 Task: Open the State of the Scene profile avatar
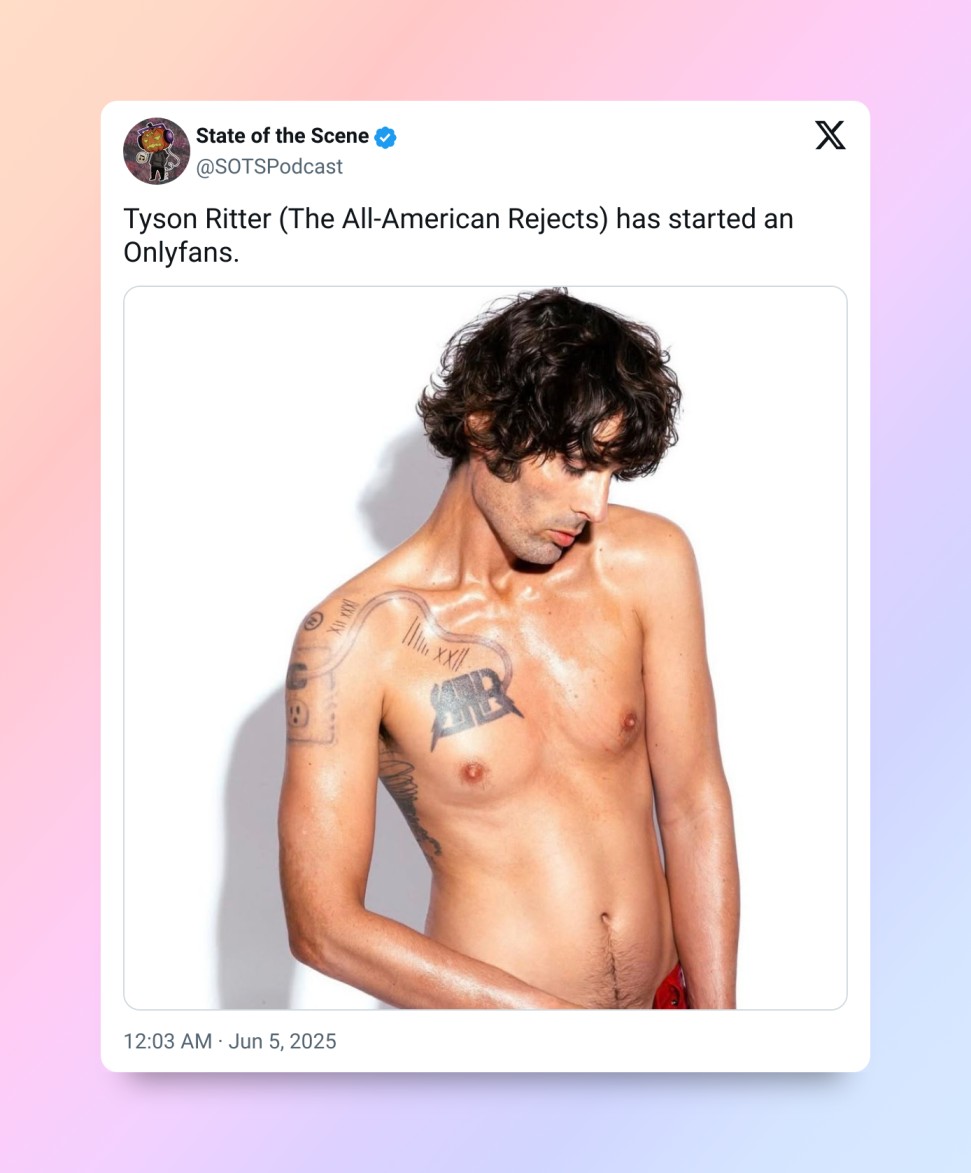pos(156,151)
